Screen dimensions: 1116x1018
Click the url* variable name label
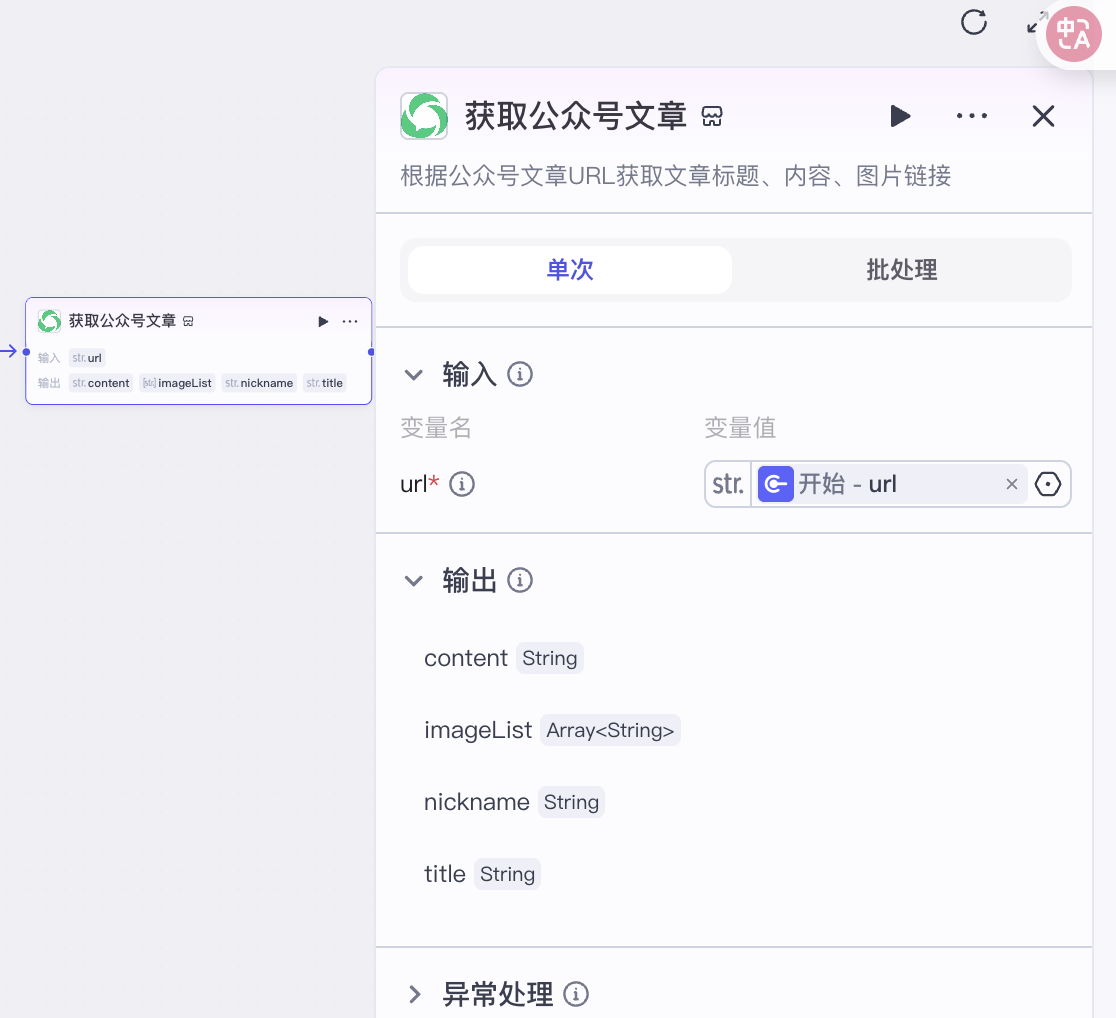tap(420, 484)
